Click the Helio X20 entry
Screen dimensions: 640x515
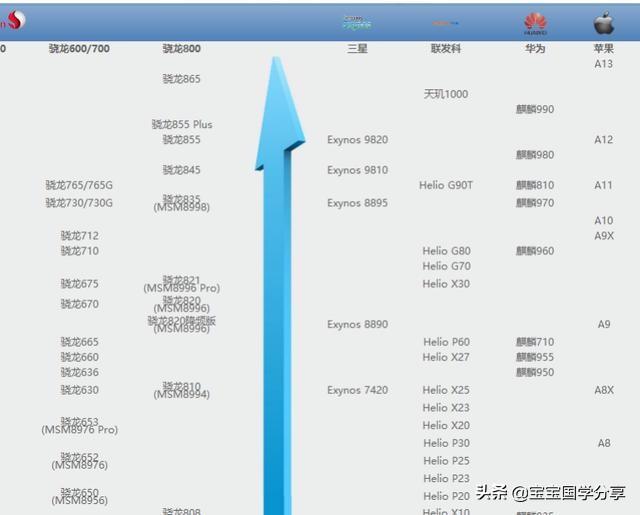pyautogui.click(x=446, y=425)
